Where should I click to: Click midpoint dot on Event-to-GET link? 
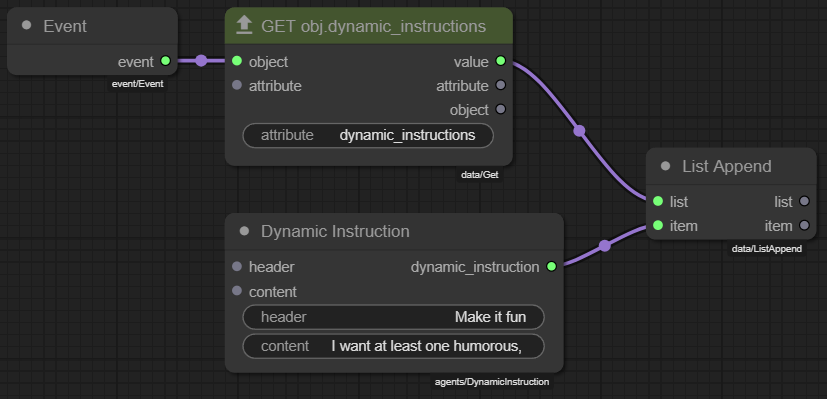coord(201,61)
